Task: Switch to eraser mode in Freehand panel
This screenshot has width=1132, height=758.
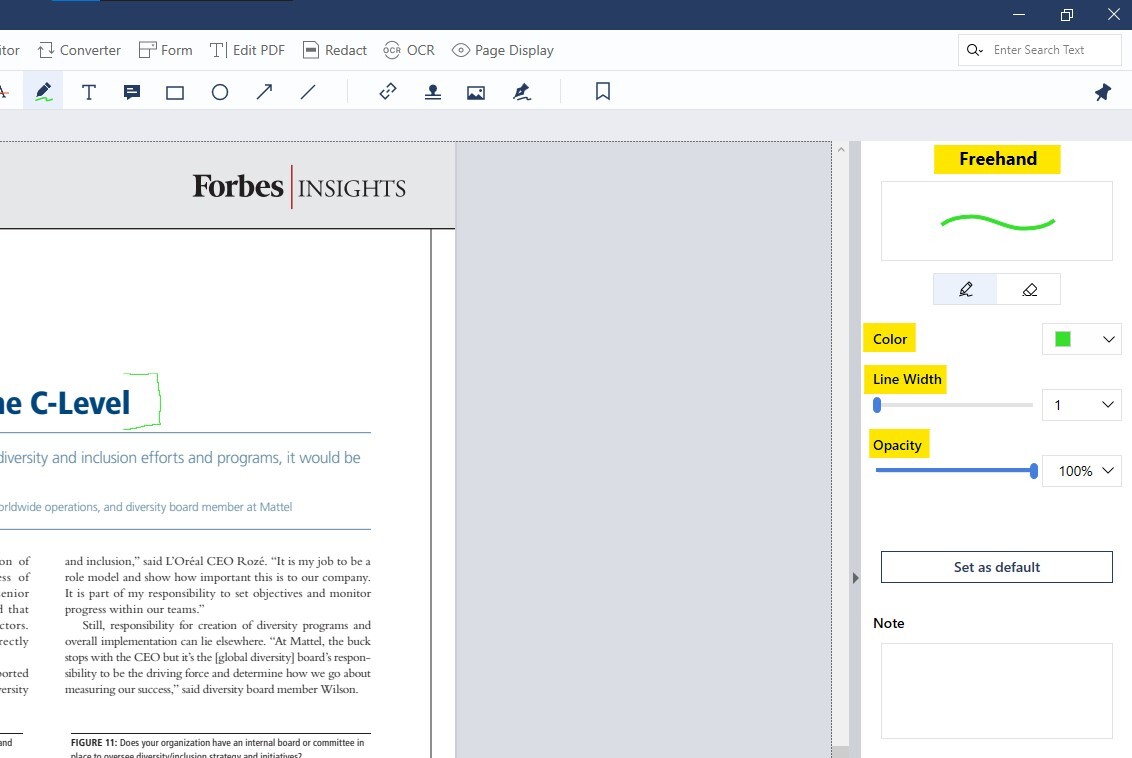Action: point(1029,289)
